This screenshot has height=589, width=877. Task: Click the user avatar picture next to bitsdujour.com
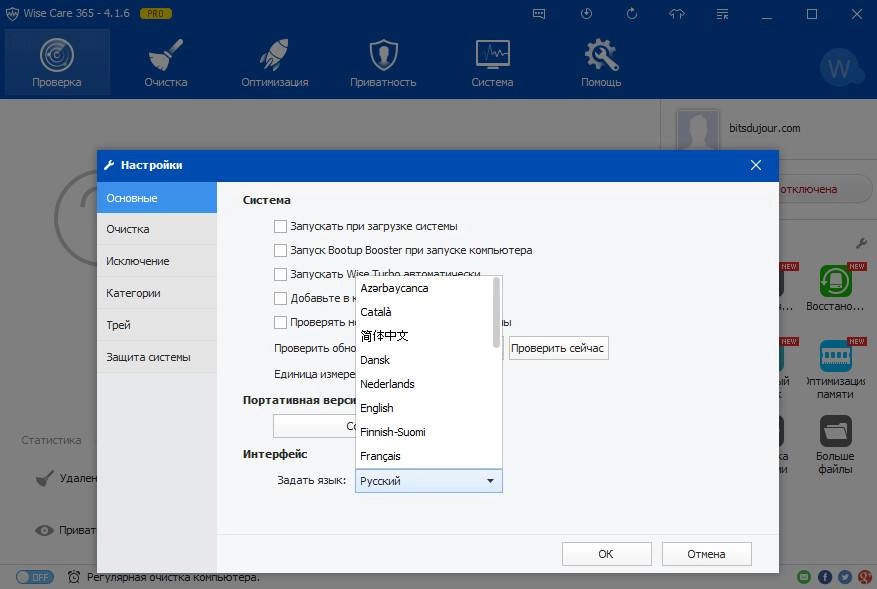click(x=697, y=130)
